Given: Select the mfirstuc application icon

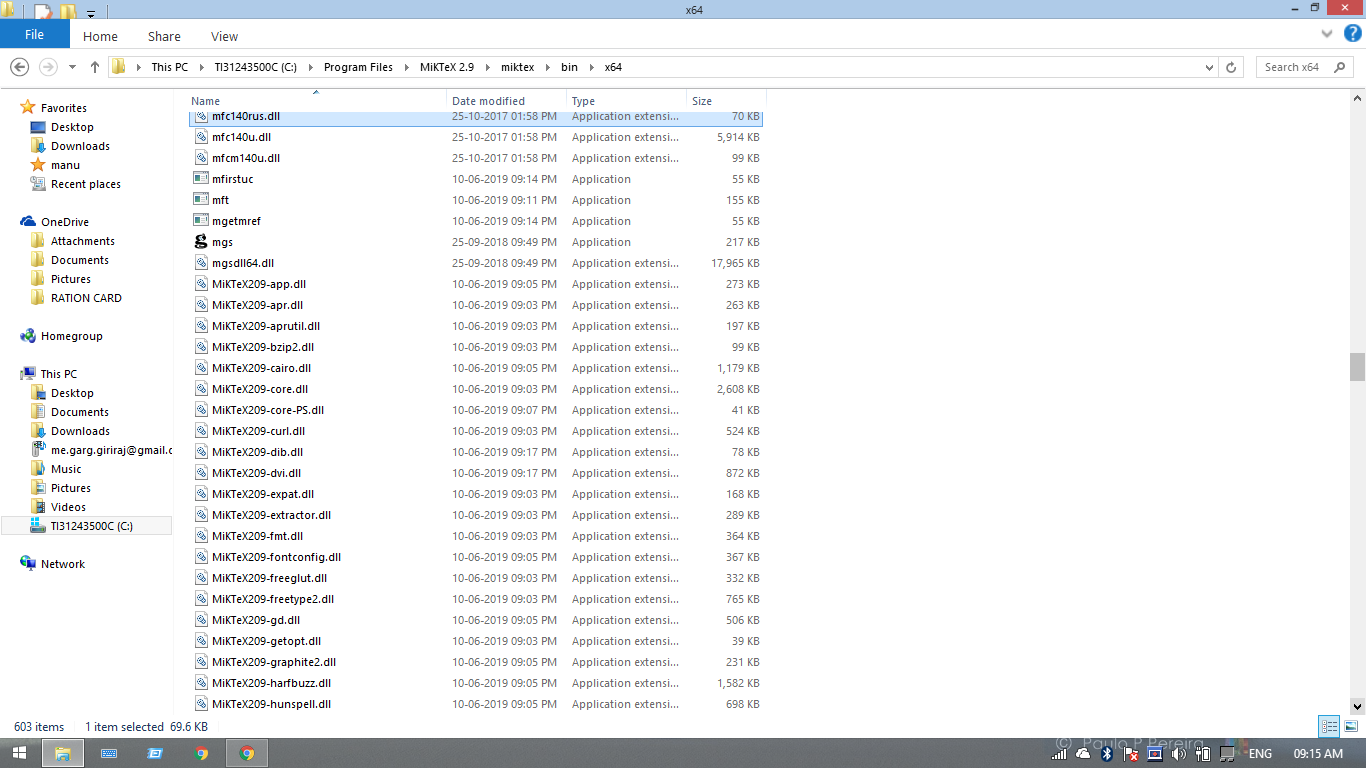Looking at the screenshot, I should (201, 179).
